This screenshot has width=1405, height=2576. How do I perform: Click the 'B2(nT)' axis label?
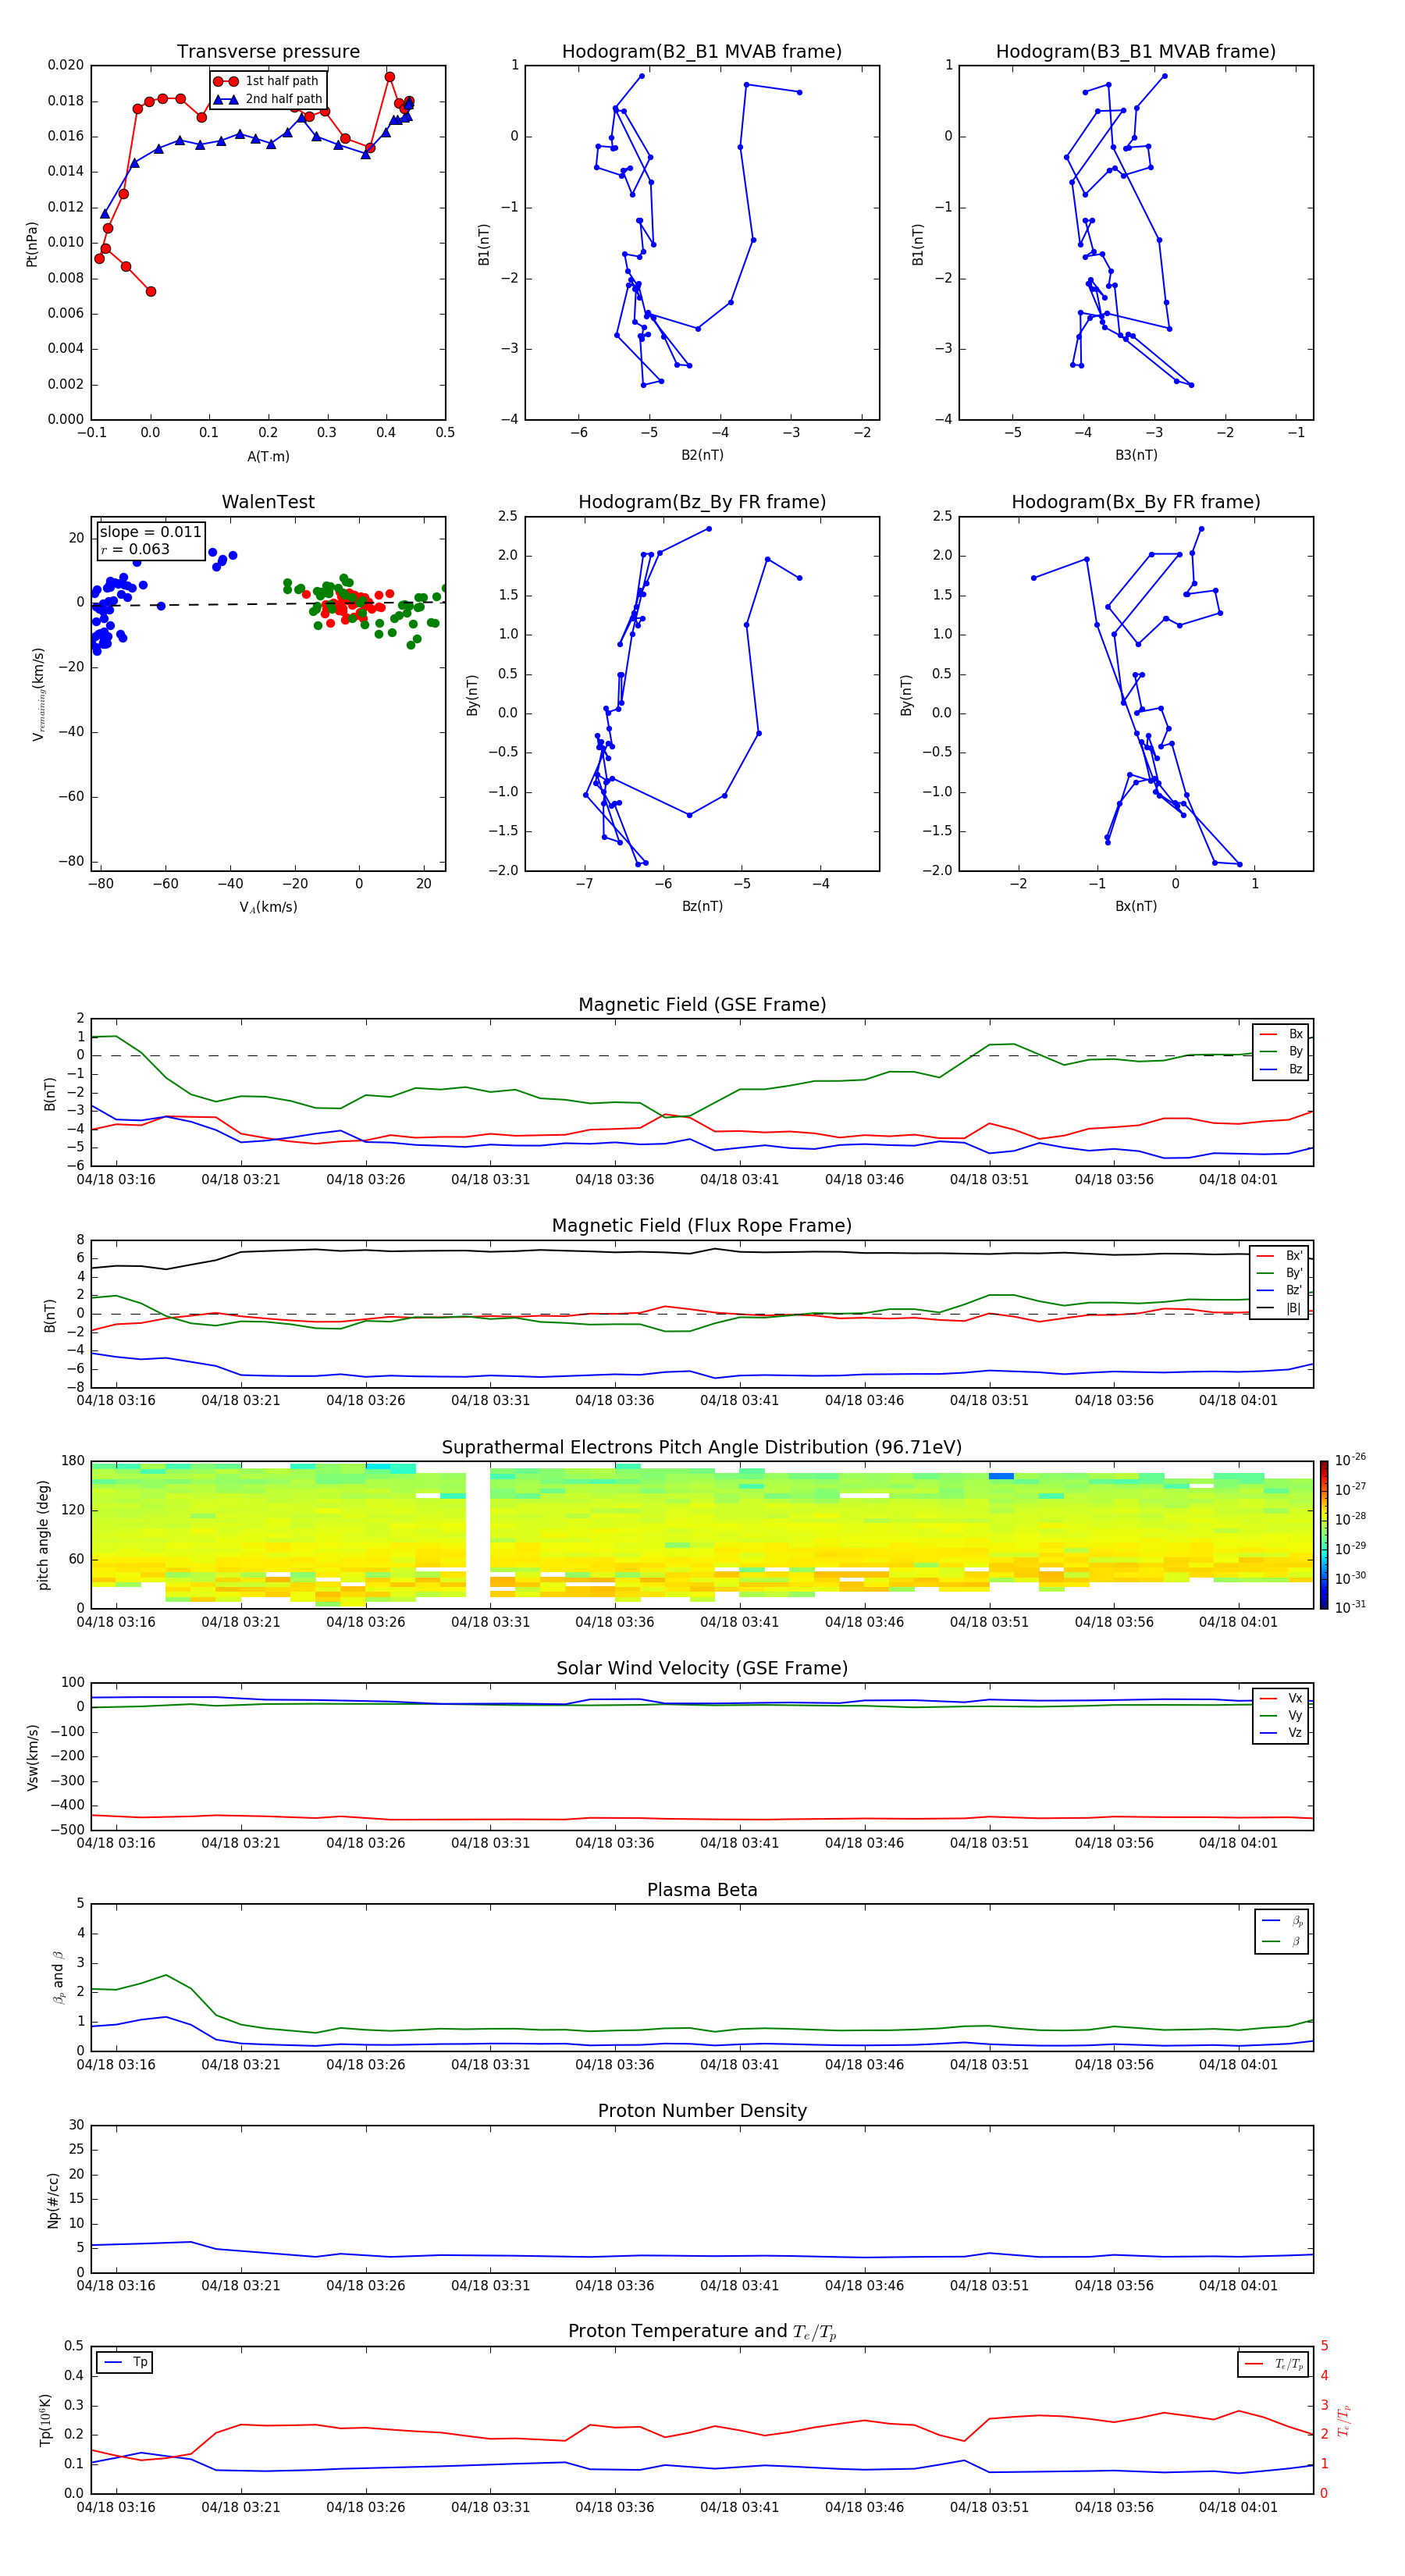(x=702, y=455)
